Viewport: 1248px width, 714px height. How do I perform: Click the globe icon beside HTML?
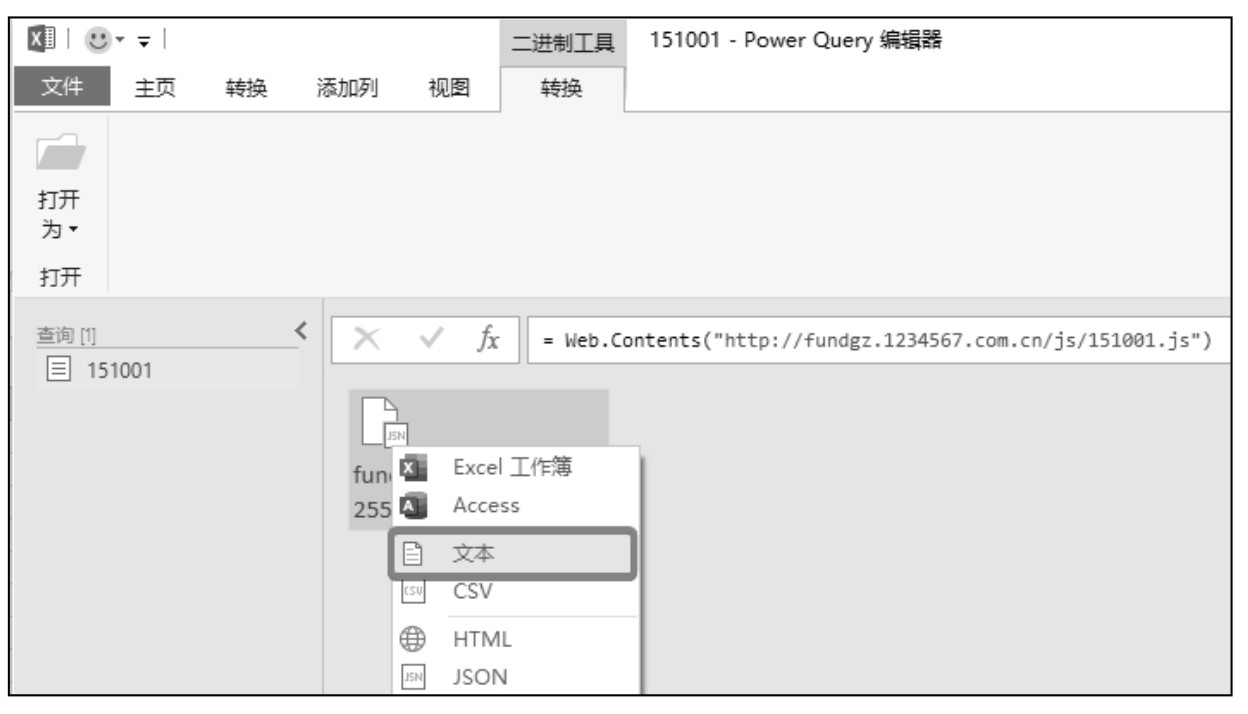click(x=413, y=639)
